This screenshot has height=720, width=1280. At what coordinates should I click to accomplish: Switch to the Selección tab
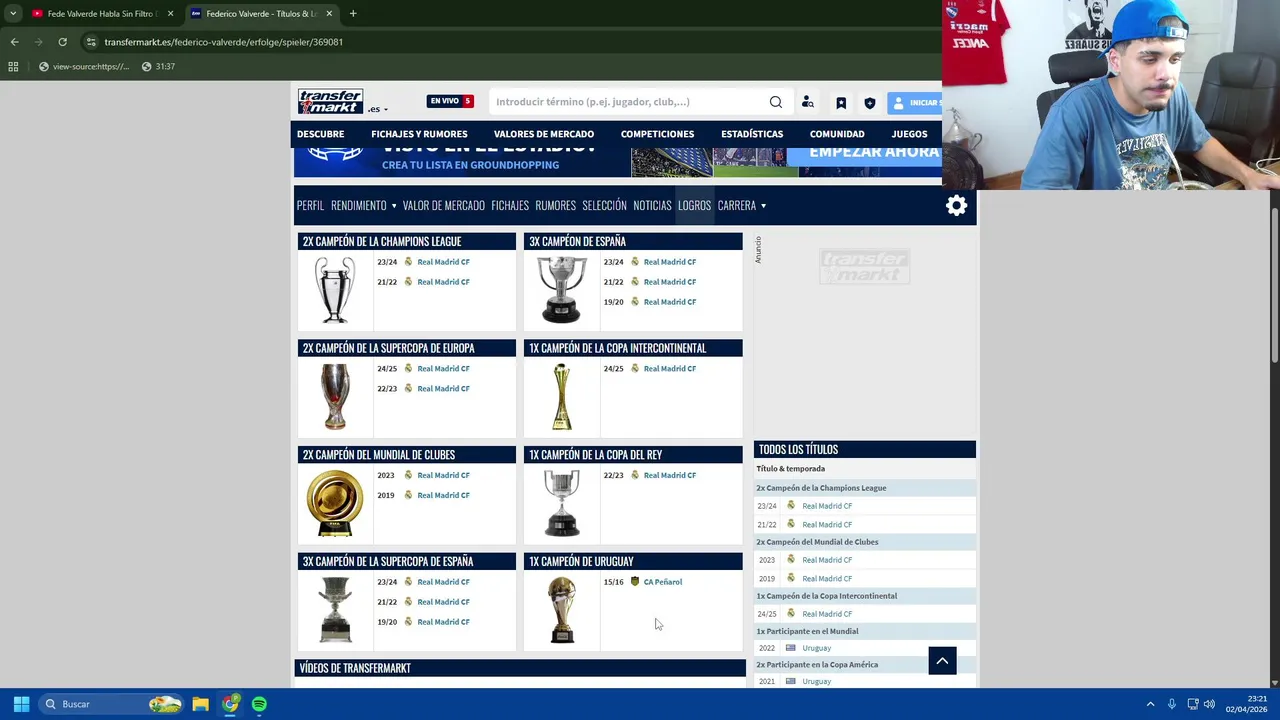point(604,206)
